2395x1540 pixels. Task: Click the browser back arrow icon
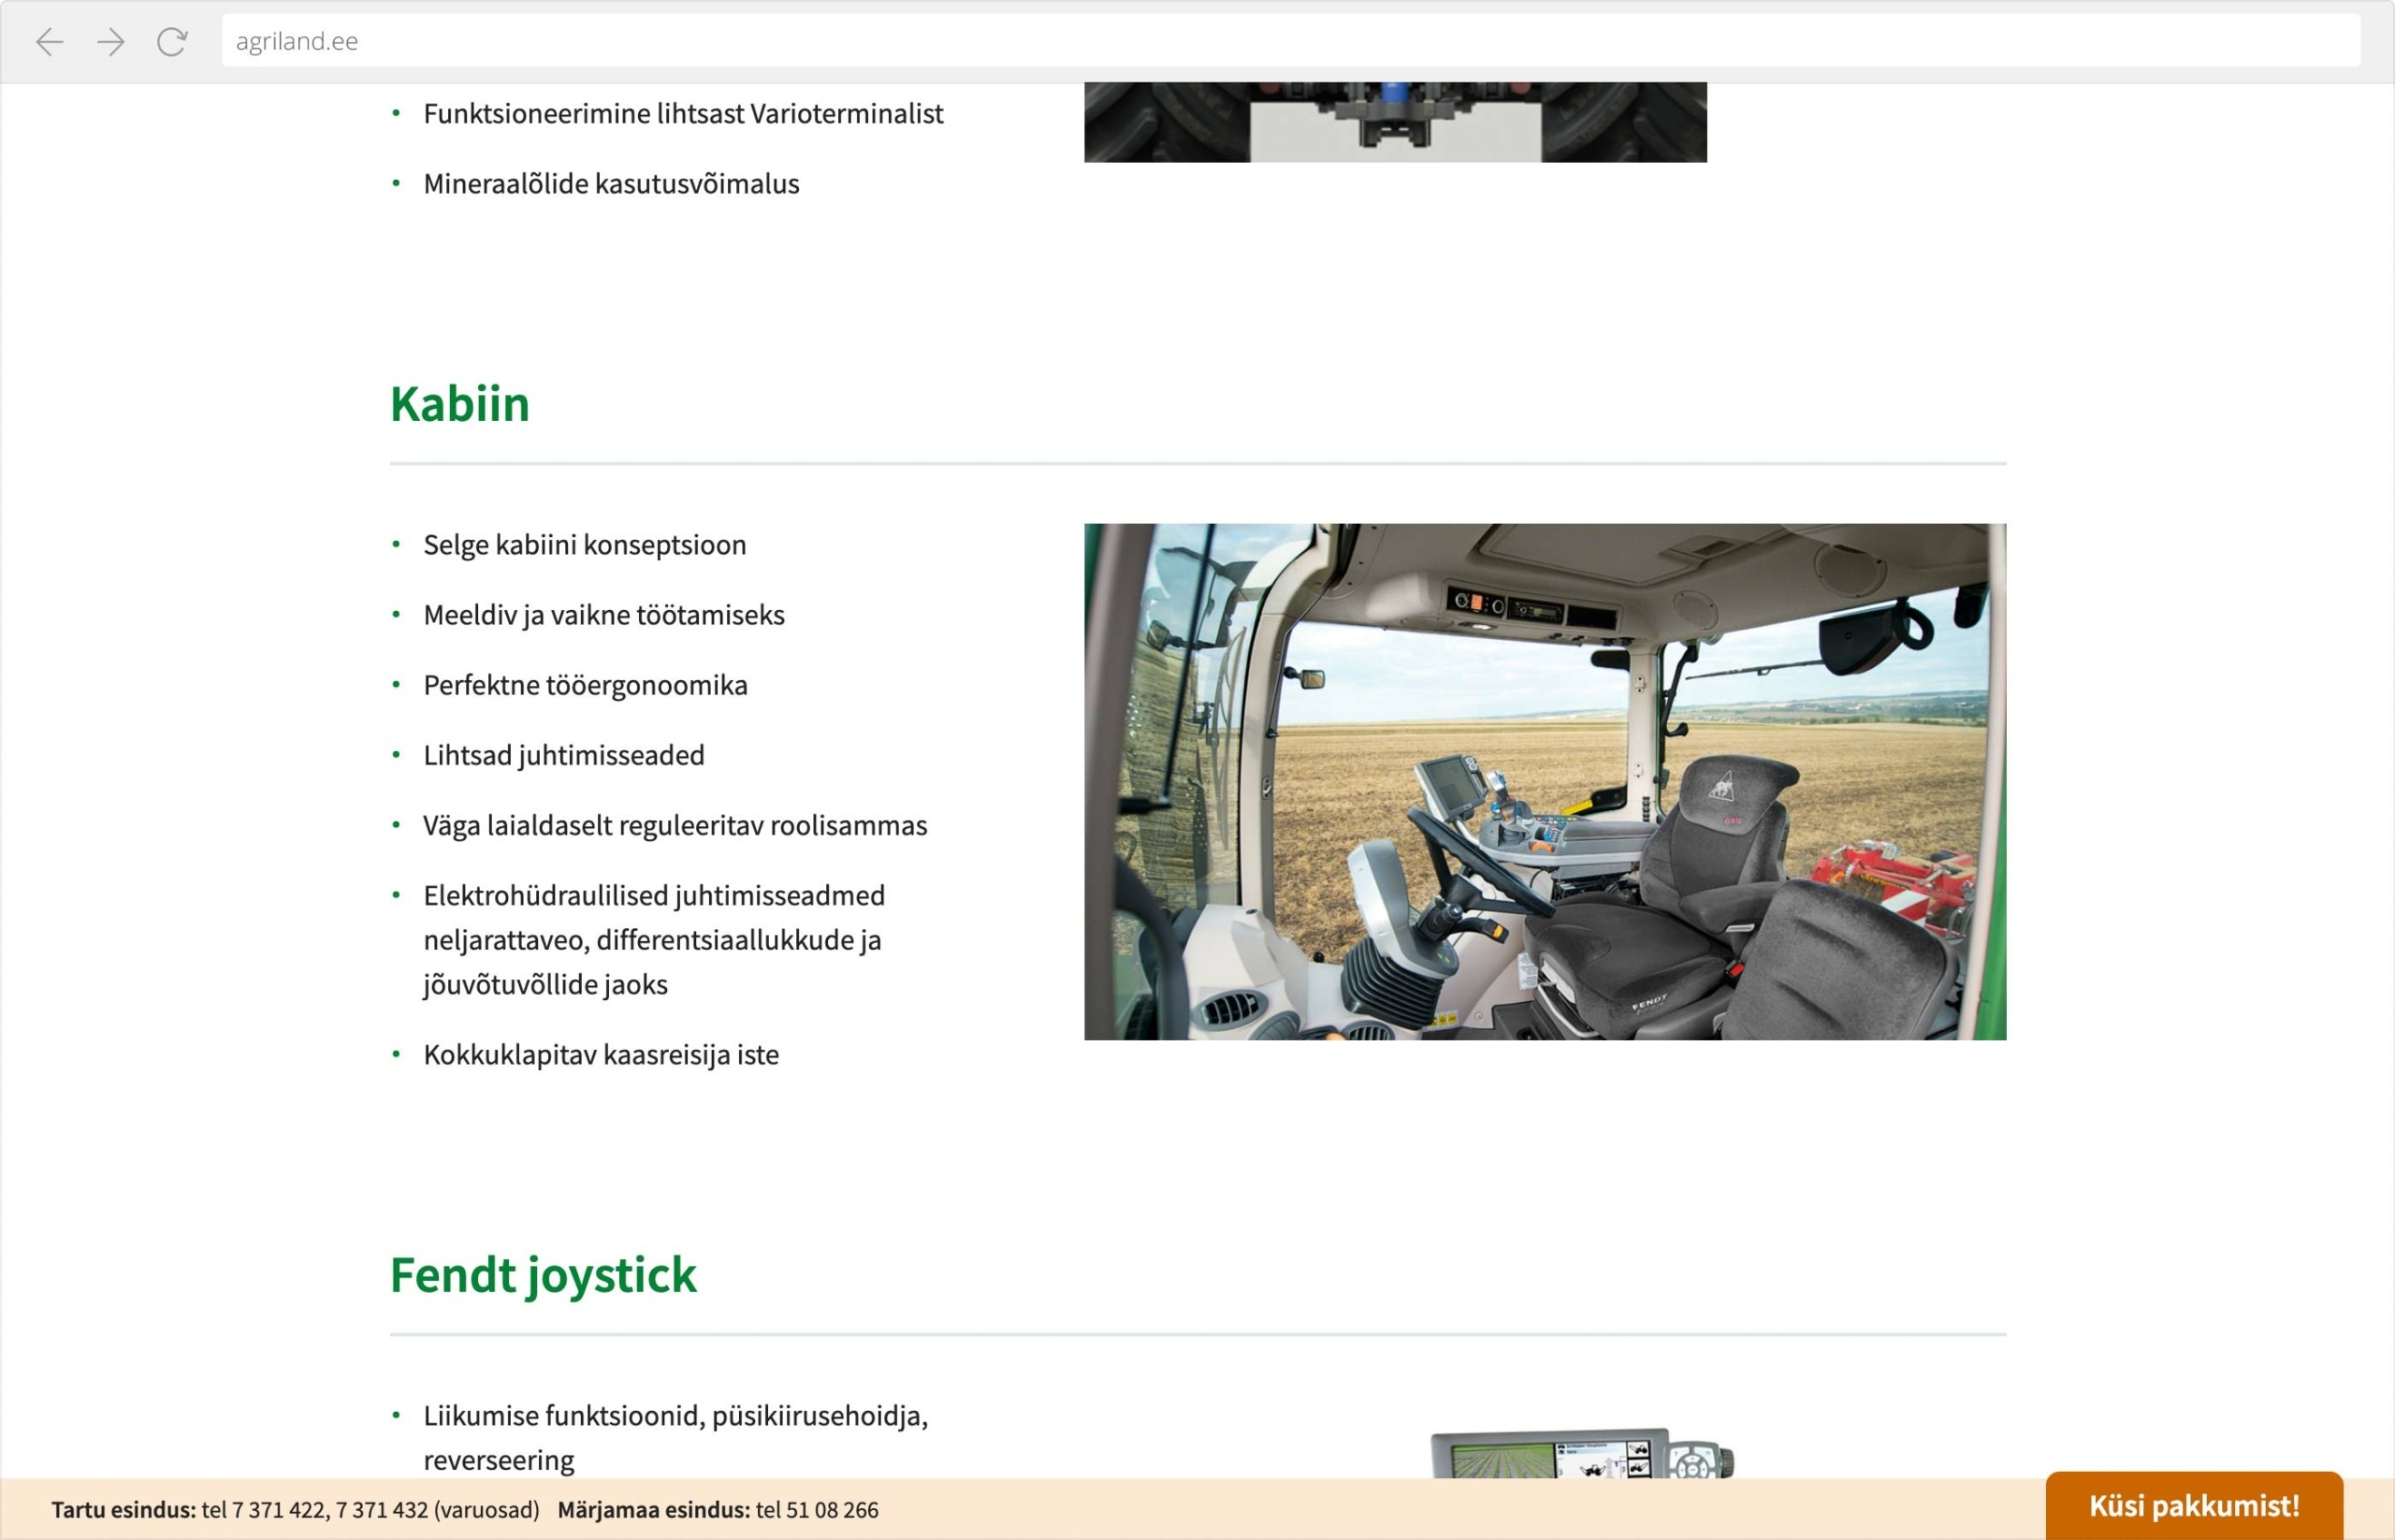(49, 42)
